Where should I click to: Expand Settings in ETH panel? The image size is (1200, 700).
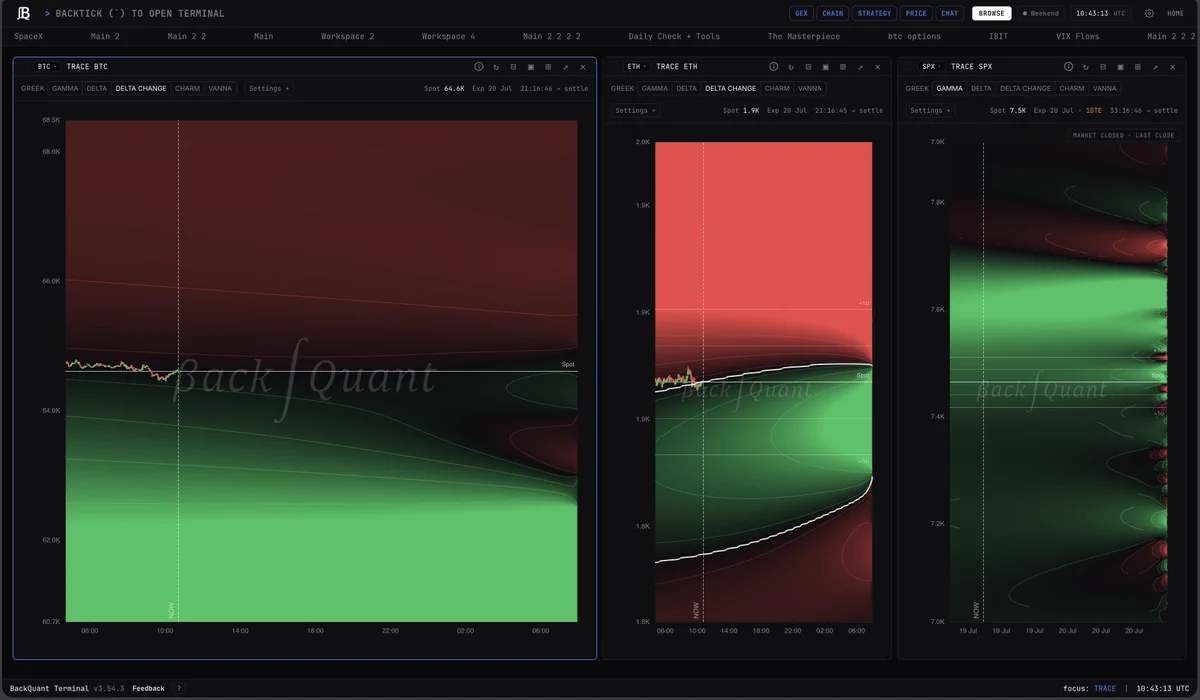(x=635, y=110)
